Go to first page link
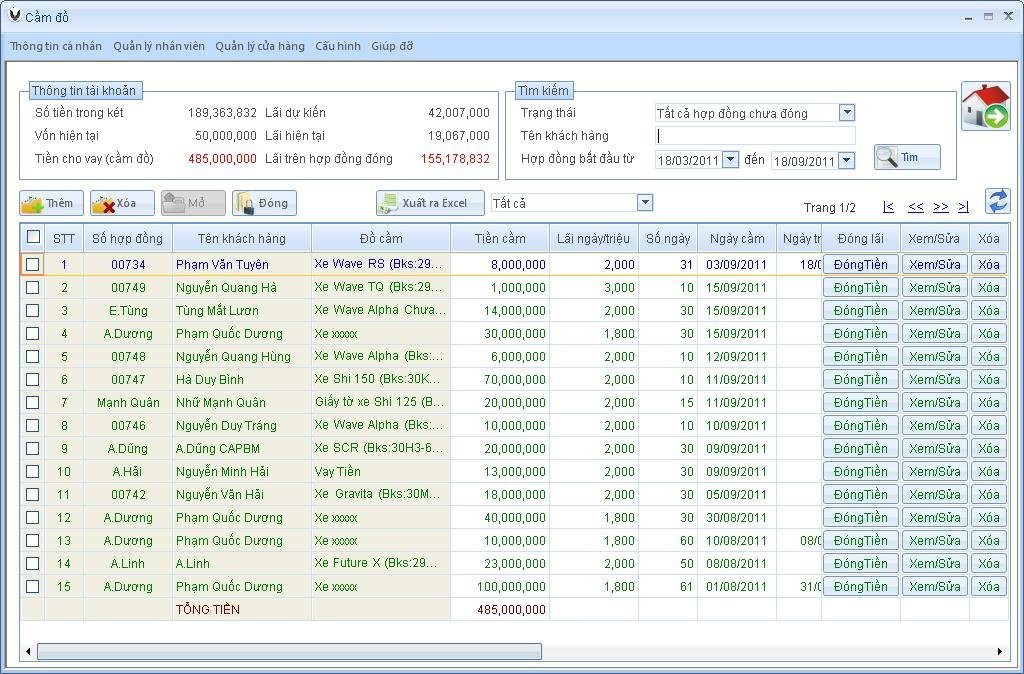Viewport: 1024px width, 674px height. tap(888, 207)
